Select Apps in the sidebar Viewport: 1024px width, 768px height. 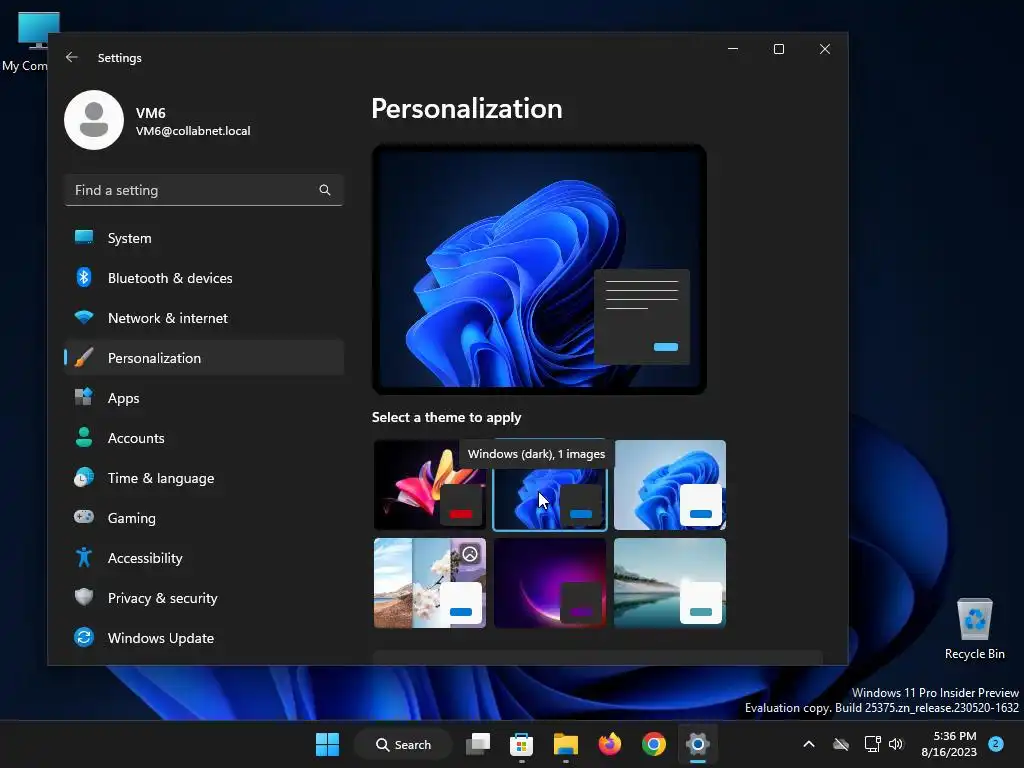[204, 397]
